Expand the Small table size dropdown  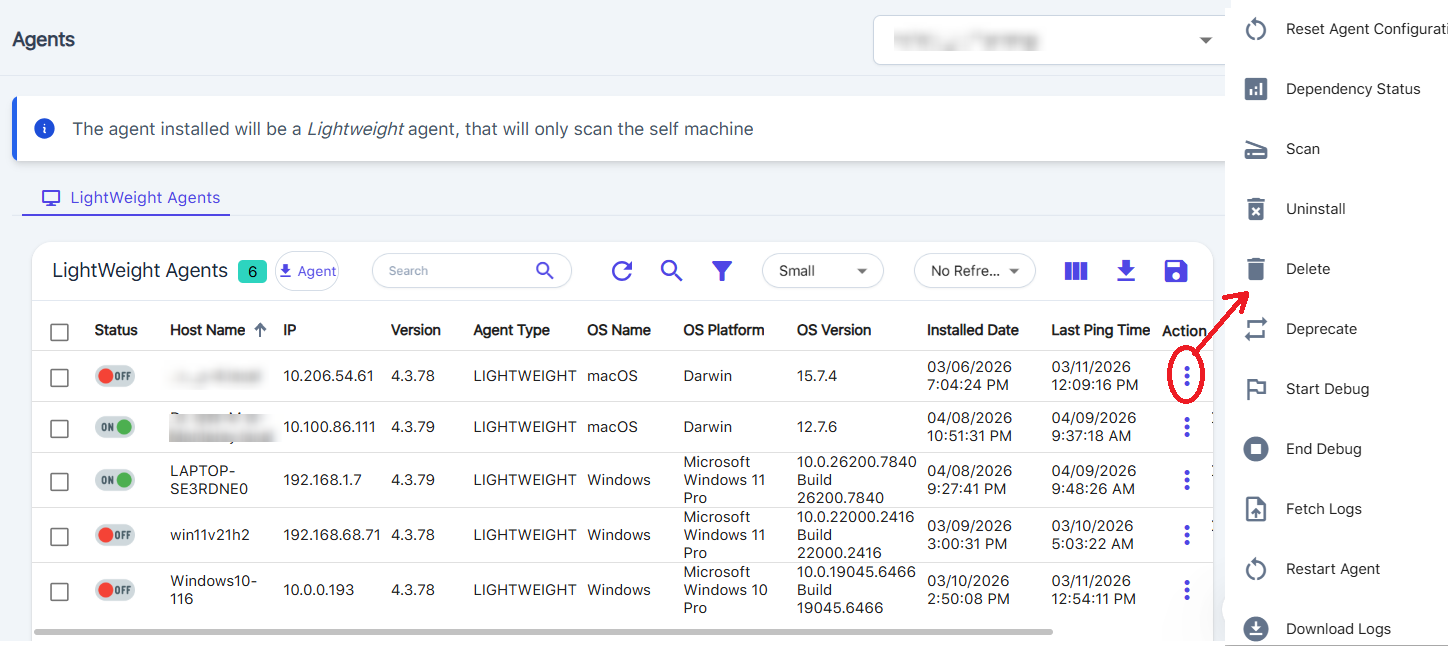click(x=822, y=271)
